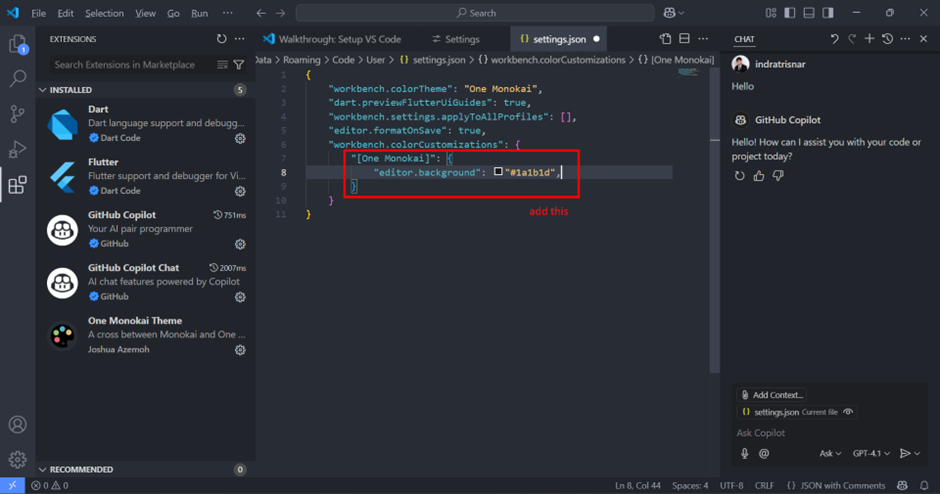Open notifications bell in status bar
This screenshot has width=940, height=494.
tap(924, 486)
